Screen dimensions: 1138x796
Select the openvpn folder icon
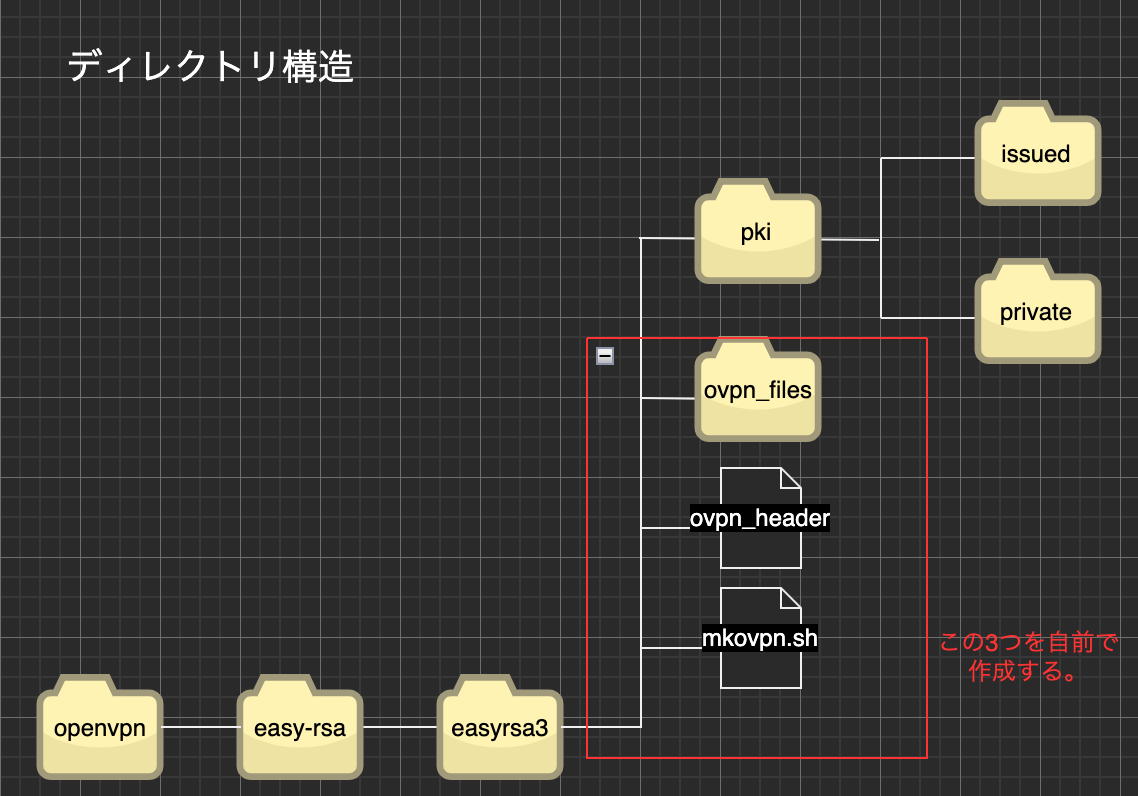coord(99,731)
